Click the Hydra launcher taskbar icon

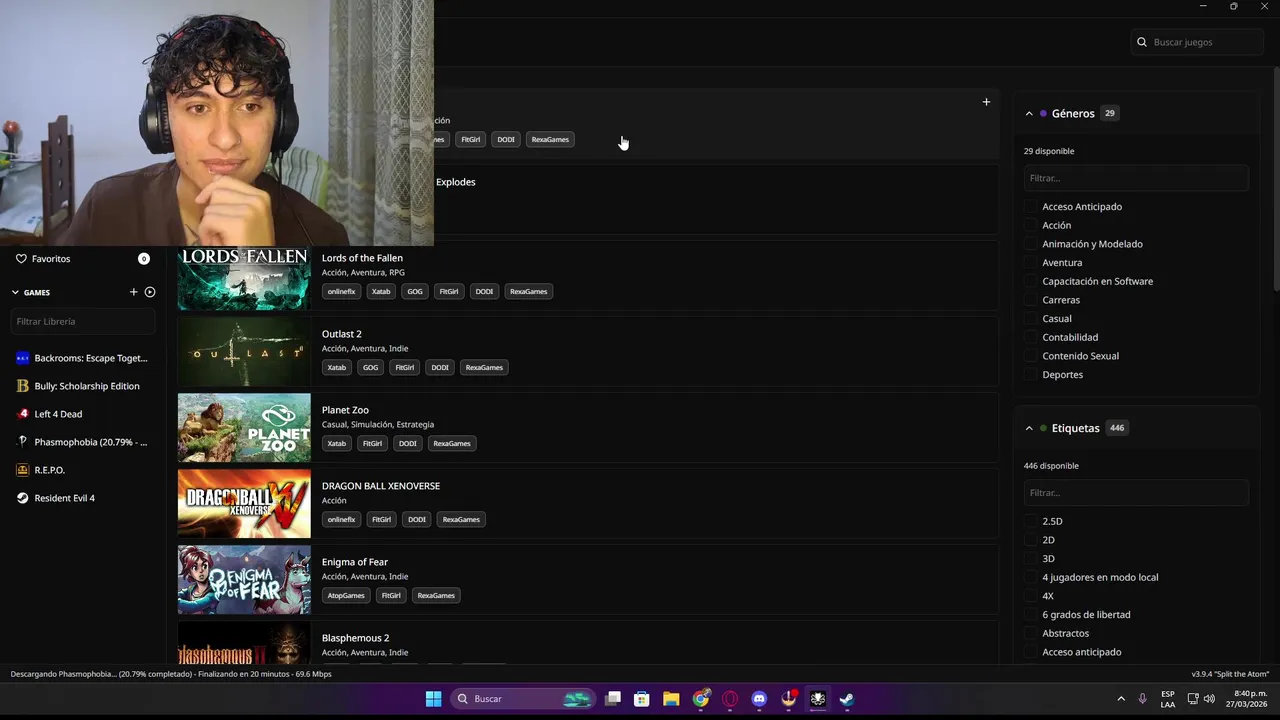(818, 699)
